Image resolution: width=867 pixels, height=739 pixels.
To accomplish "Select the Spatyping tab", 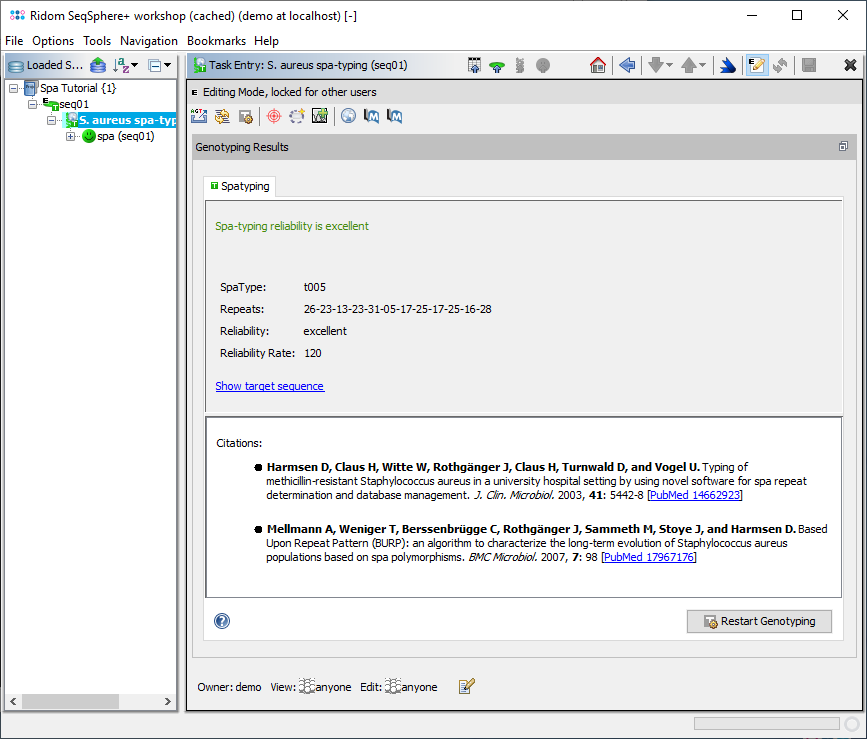I will tap(238, 186).
